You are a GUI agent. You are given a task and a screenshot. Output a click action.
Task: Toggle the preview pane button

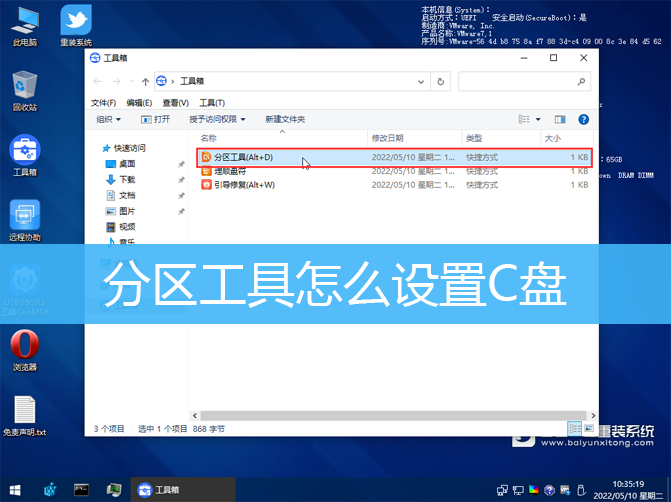(x=560, y=119)
